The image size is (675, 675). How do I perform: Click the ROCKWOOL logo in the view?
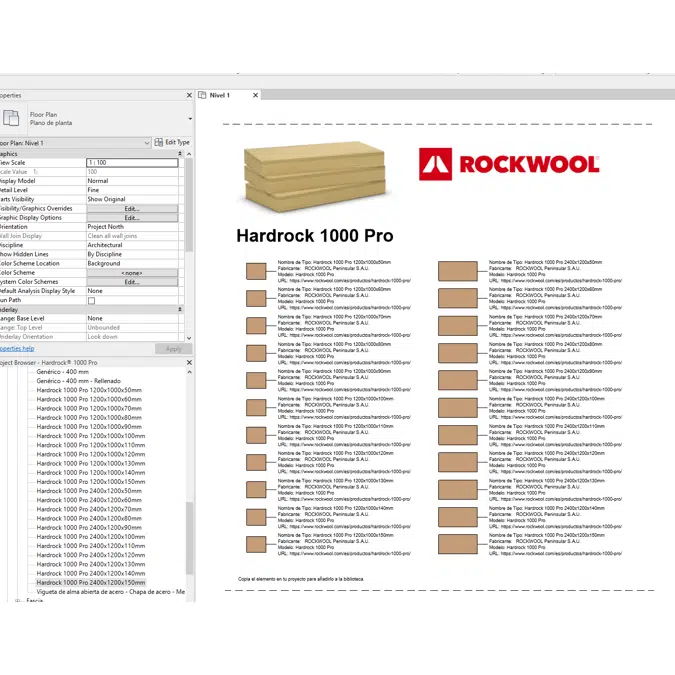509,164
